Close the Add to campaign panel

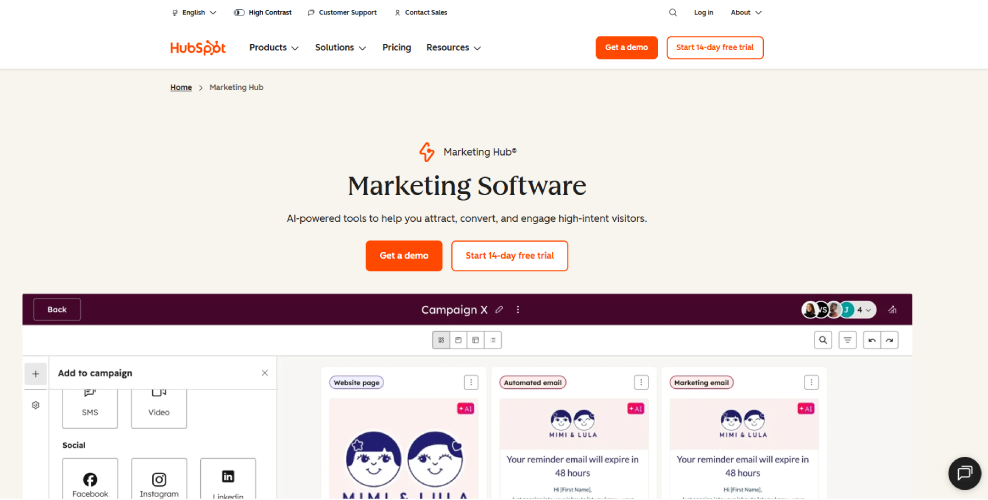tap(265, 373)
